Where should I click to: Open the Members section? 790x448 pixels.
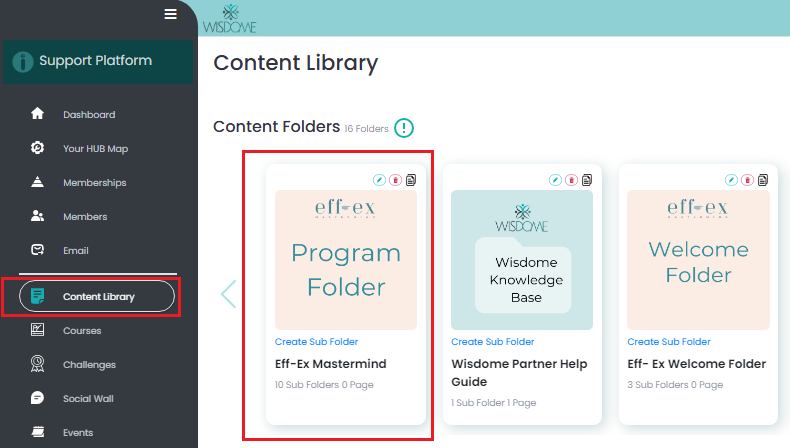click(85, 217)
